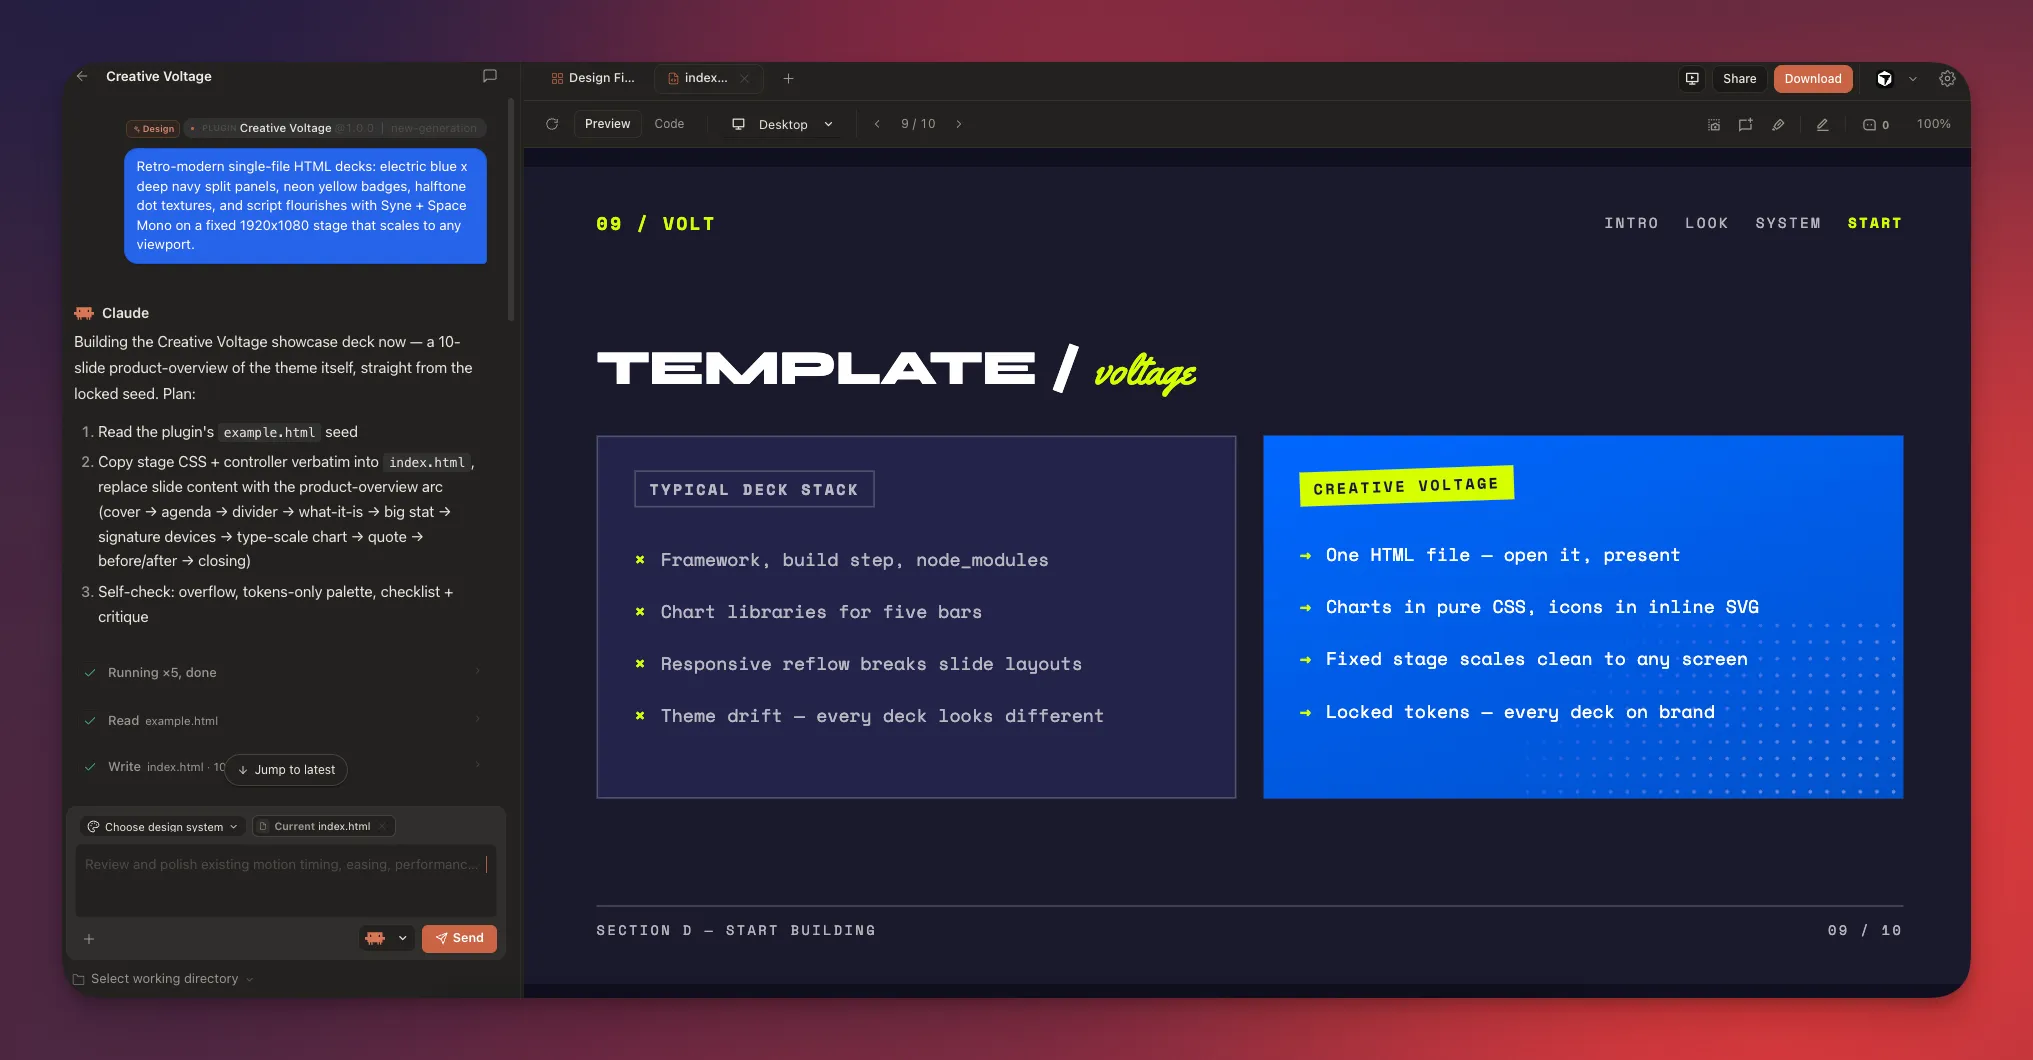
Task: Click 'Theme drift — every deck looks different'
Action: [882, 716]
